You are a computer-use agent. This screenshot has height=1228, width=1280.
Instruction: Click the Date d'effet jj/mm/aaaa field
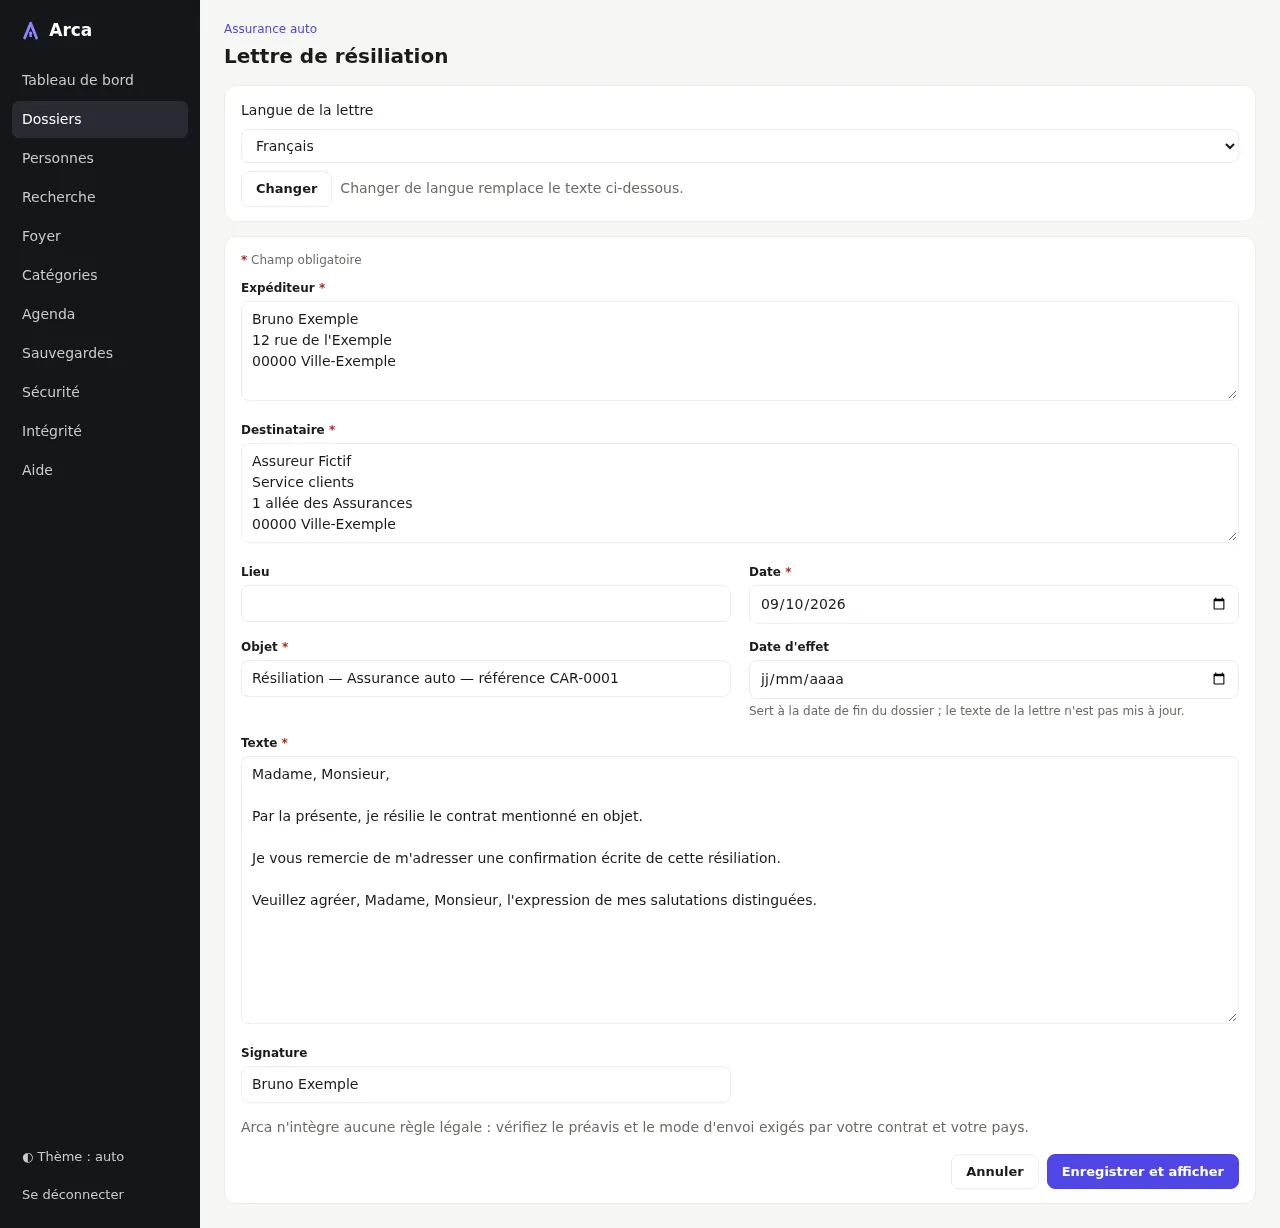click(994, 679)
